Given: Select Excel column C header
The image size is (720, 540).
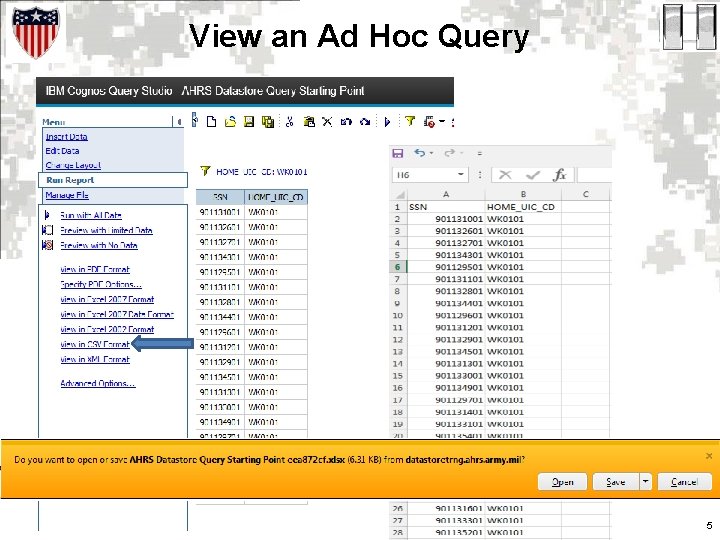Looking at the screenshot, I should click(x=585, y=194).
